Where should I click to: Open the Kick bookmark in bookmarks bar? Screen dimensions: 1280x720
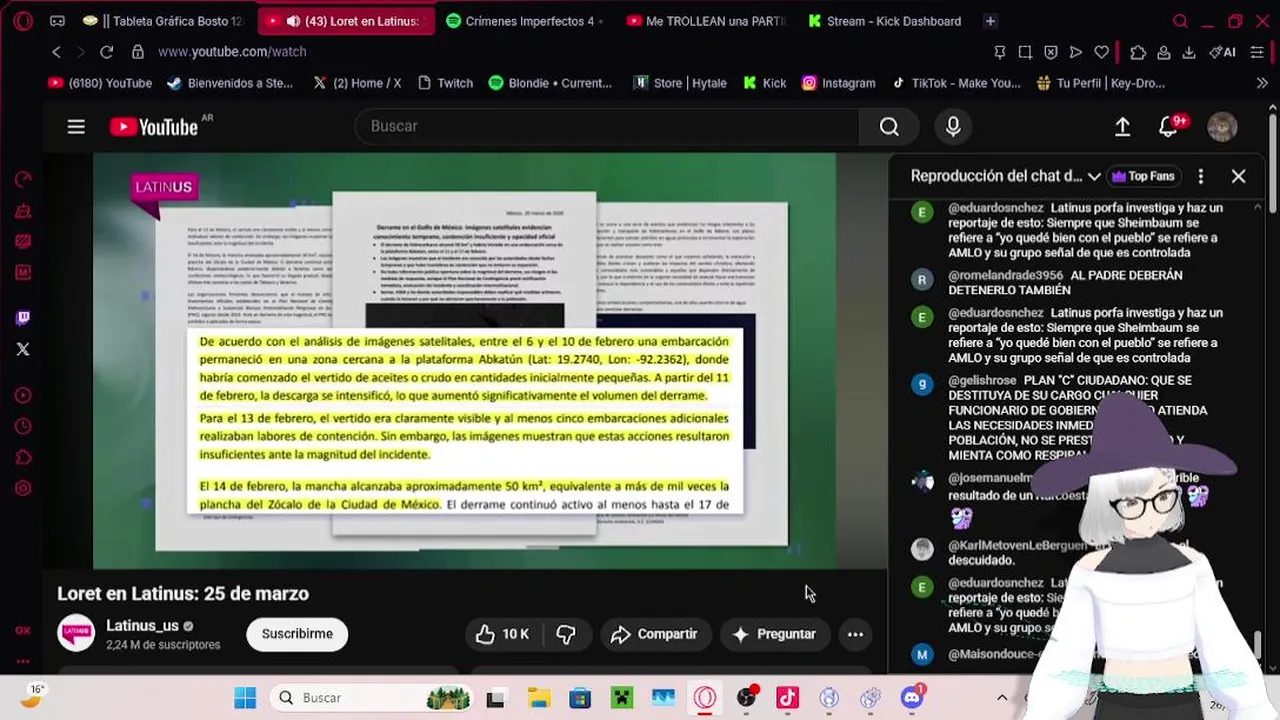[765, 83]
